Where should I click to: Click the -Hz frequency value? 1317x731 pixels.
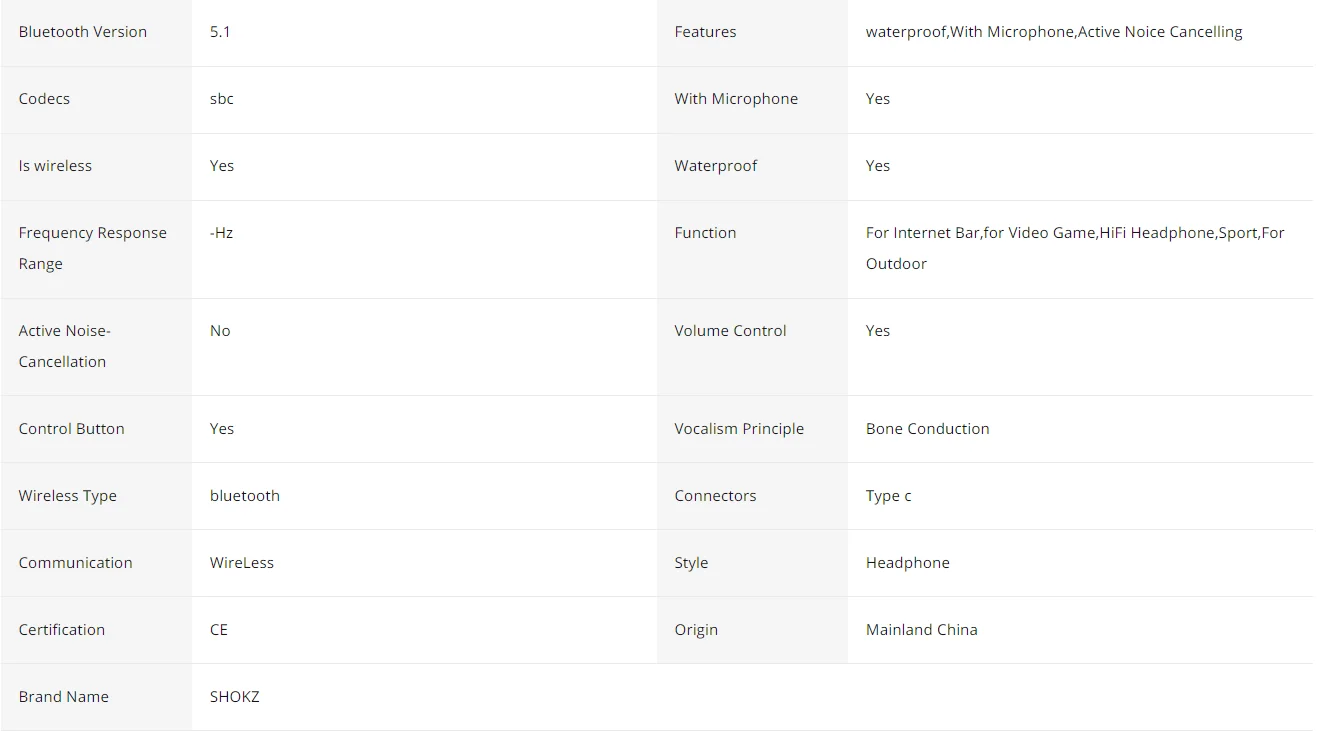[x=221, y=233]
